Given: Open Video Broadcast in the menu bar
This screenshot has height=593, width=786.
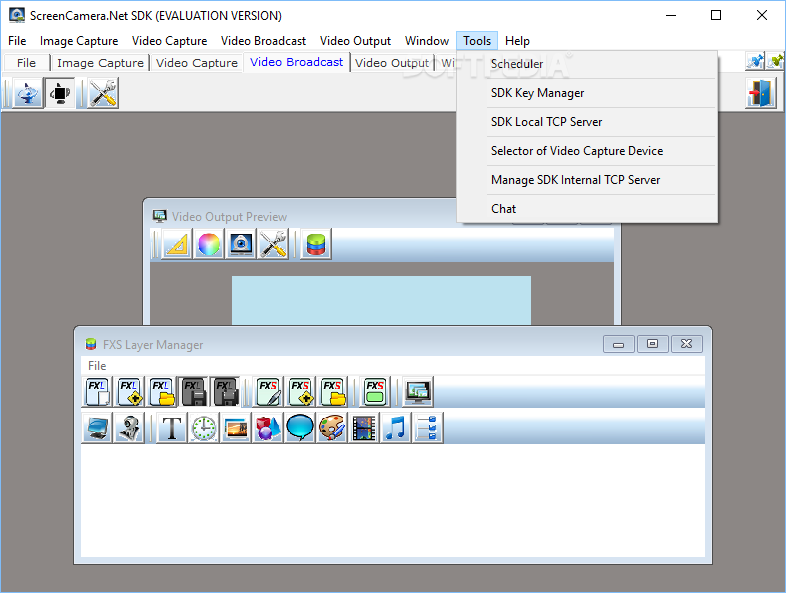Looking at the screenshot, I should 263,41.
